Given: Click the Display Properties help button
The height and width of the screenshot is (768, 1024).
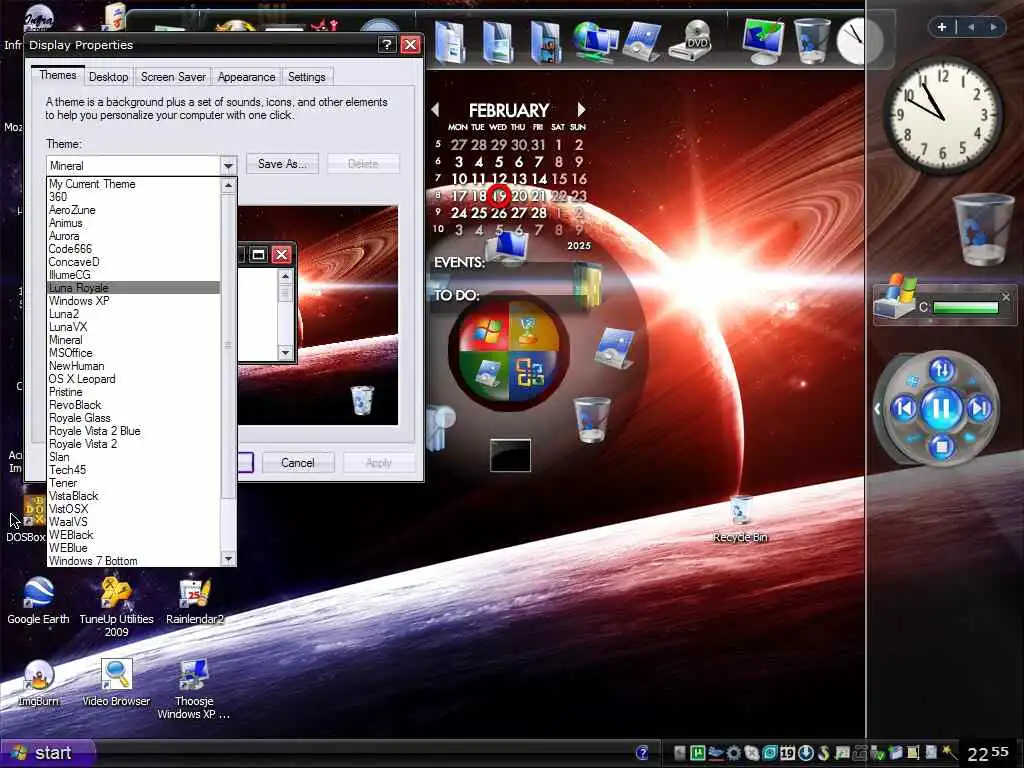Looking at the screenshot, I should coord(387,44).
